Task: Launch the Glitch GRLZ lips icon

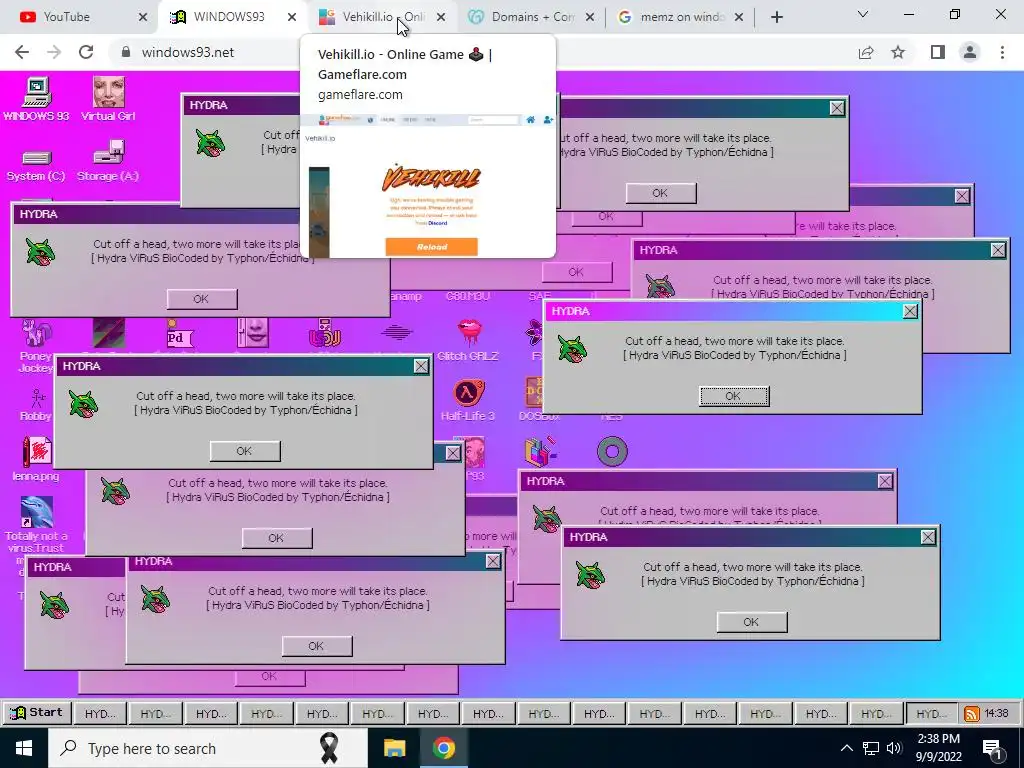Action: pyautogui.click(x=468, y=340)
